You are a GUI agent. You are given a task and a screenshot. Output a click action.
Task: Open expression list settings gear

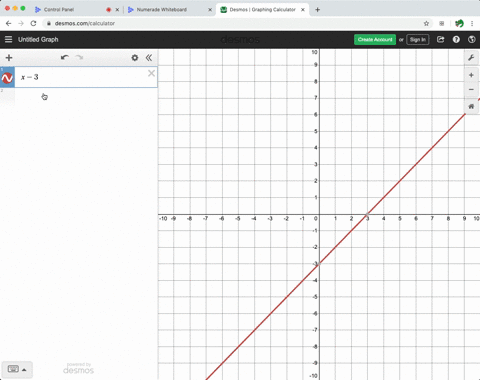tap(135, 58)
